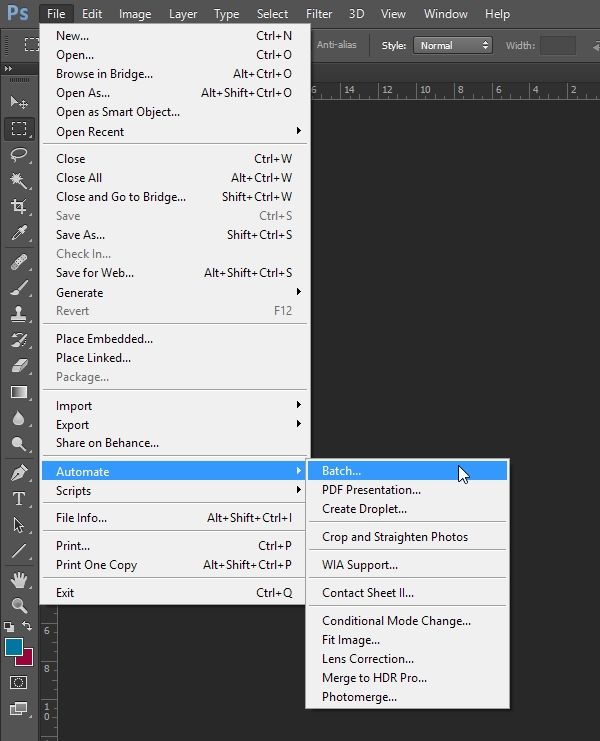600x741 pixels.
Task: Choose File Info... entry
Action: point(174,518)
